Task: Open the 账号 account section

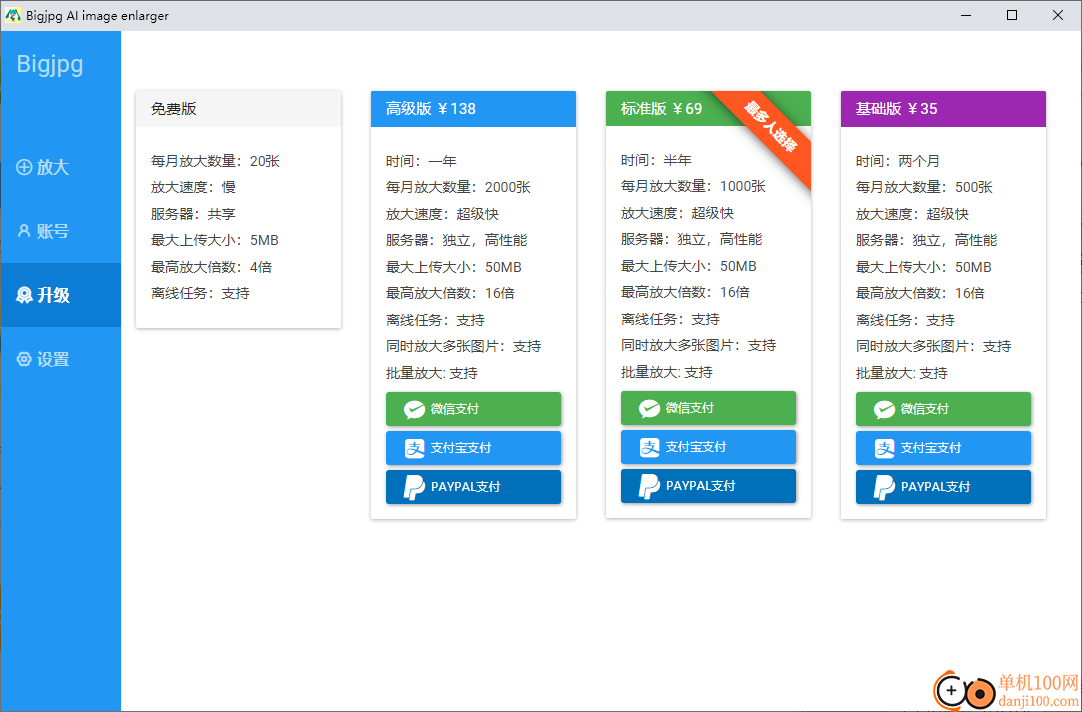Action: coord(61,231)
